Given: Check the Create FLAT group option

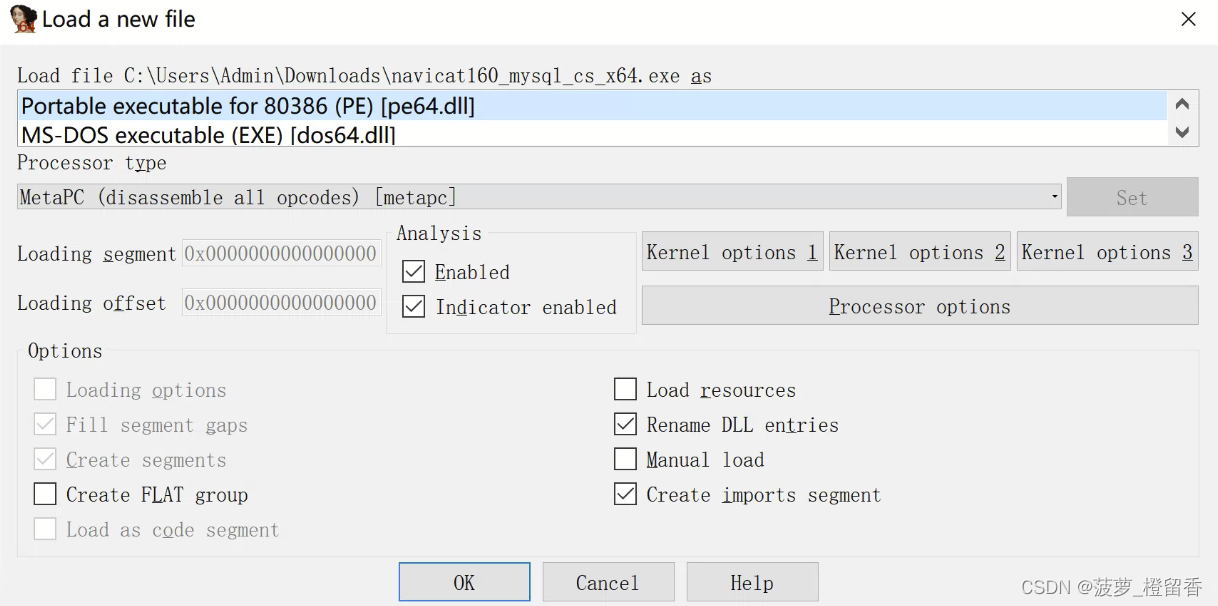Looking at the screenshot, I should click(45, 495).
